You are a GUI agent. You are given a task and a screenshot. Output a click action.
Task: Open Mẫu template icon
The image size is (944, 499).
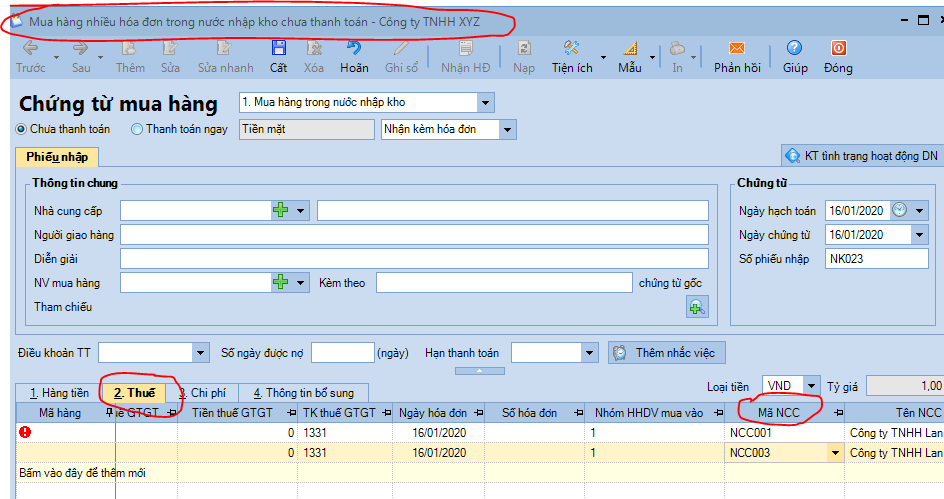coord(630,48)
